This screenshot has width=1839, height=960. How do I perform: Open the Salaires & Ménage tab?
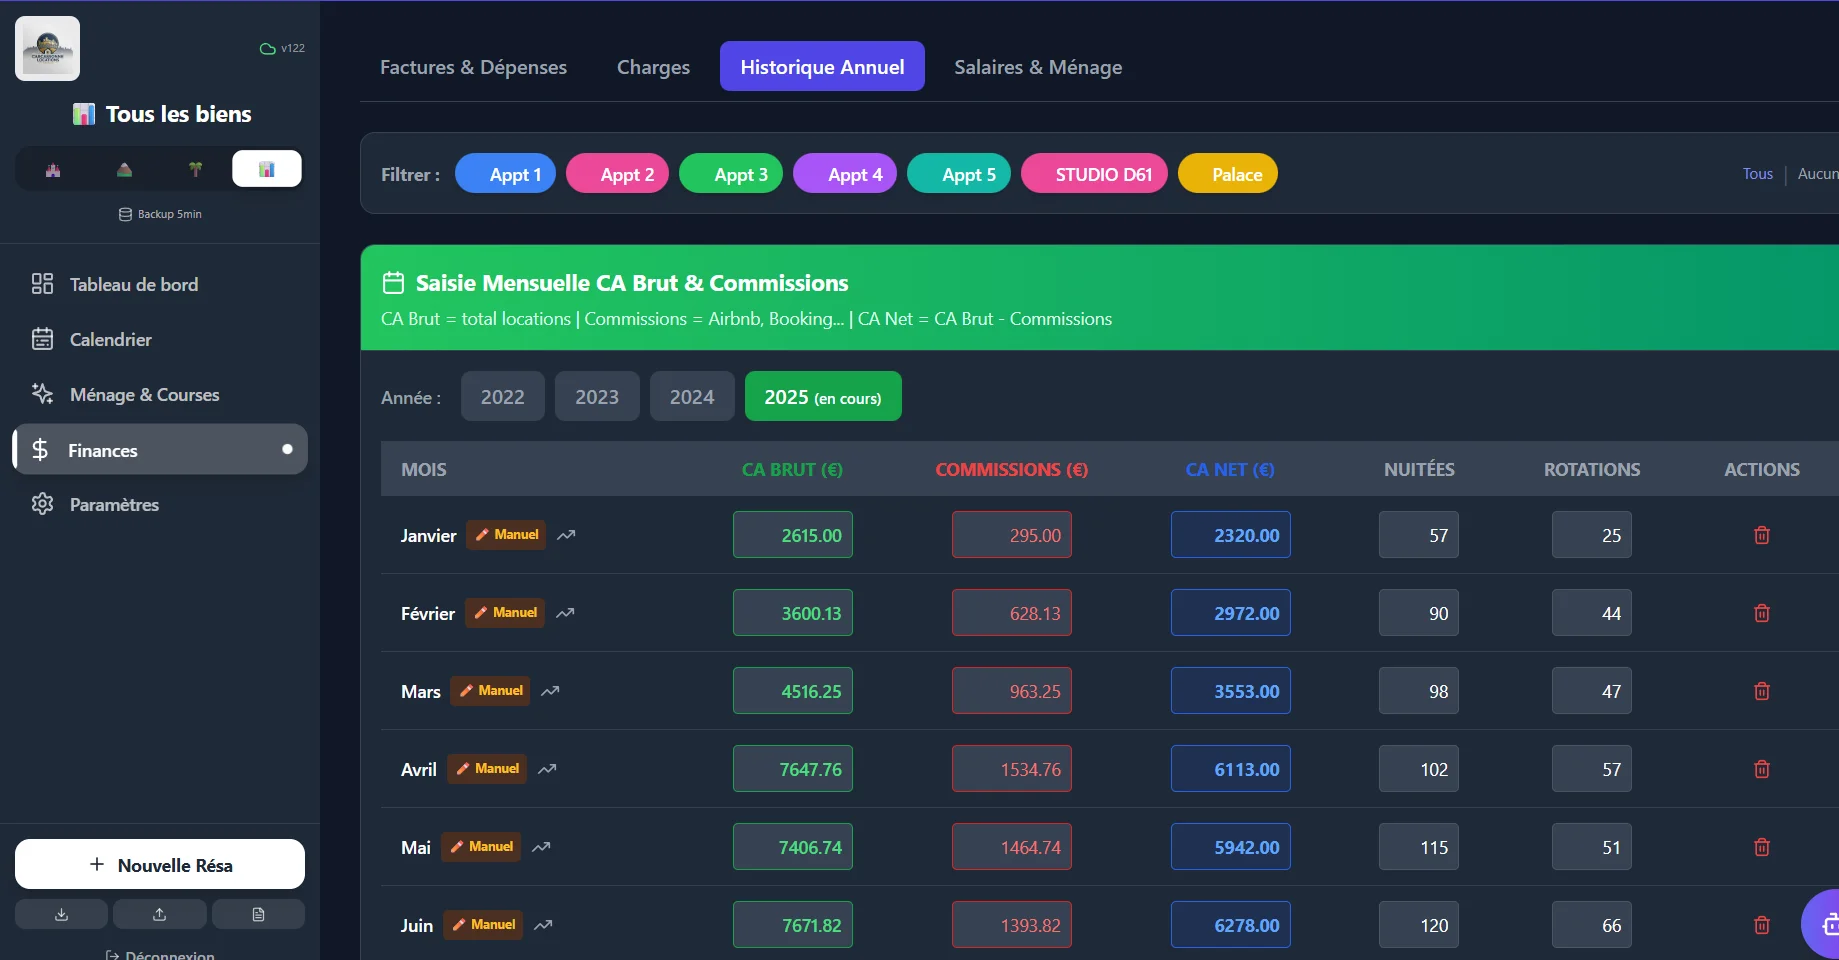(1037, 67)
